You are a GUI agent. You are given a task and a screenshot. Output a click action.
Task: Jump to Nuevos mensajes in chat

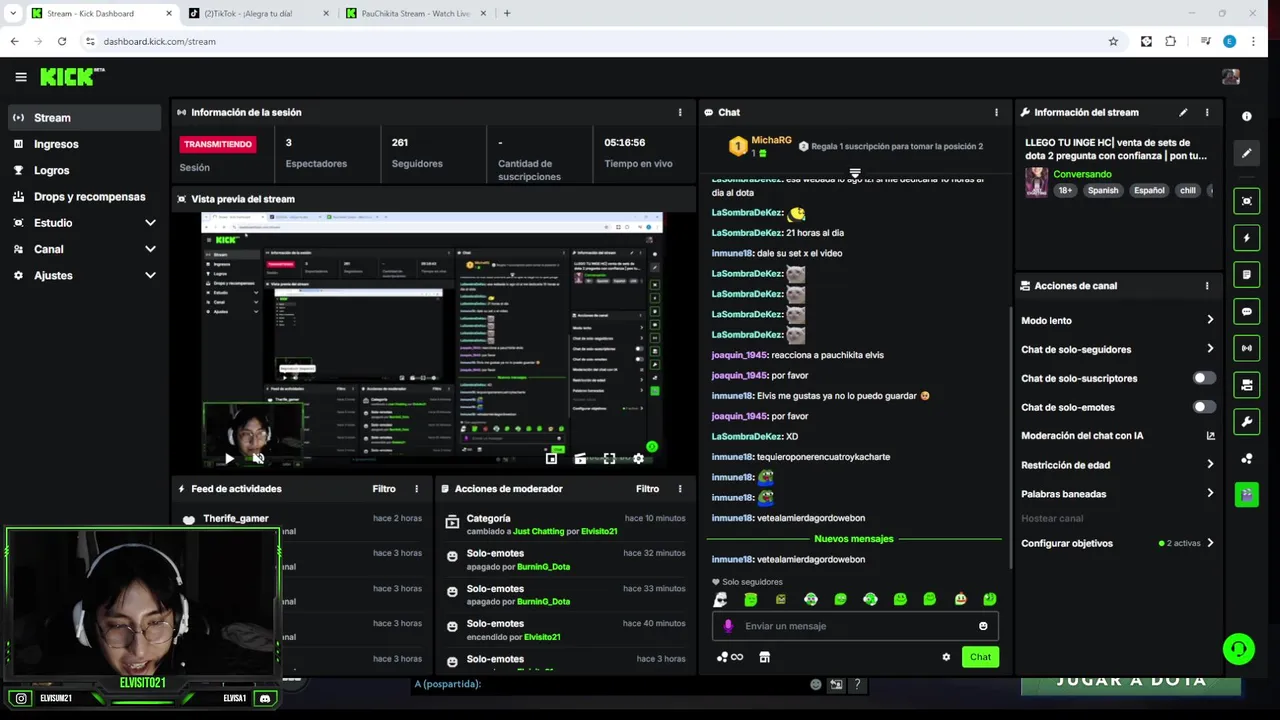coord(854,539)
